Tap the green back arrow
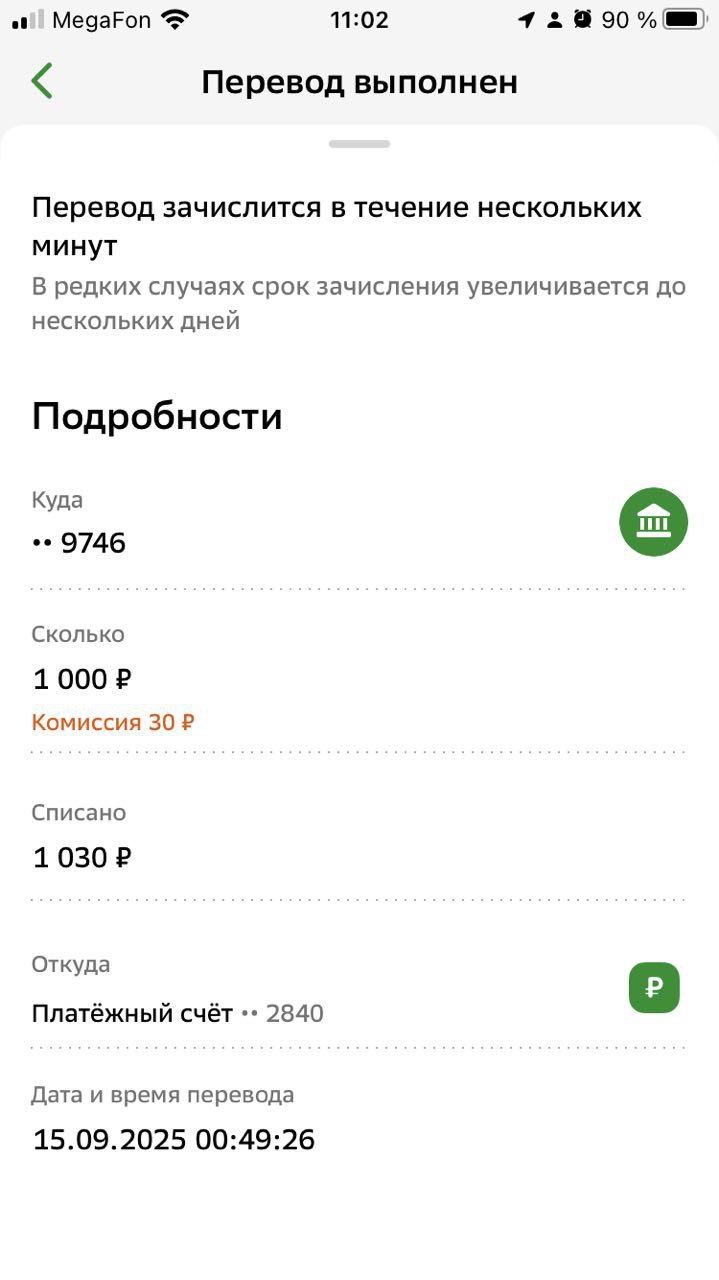The height and width of the screenshot is (1280, 719). click(x=42, y=81)
